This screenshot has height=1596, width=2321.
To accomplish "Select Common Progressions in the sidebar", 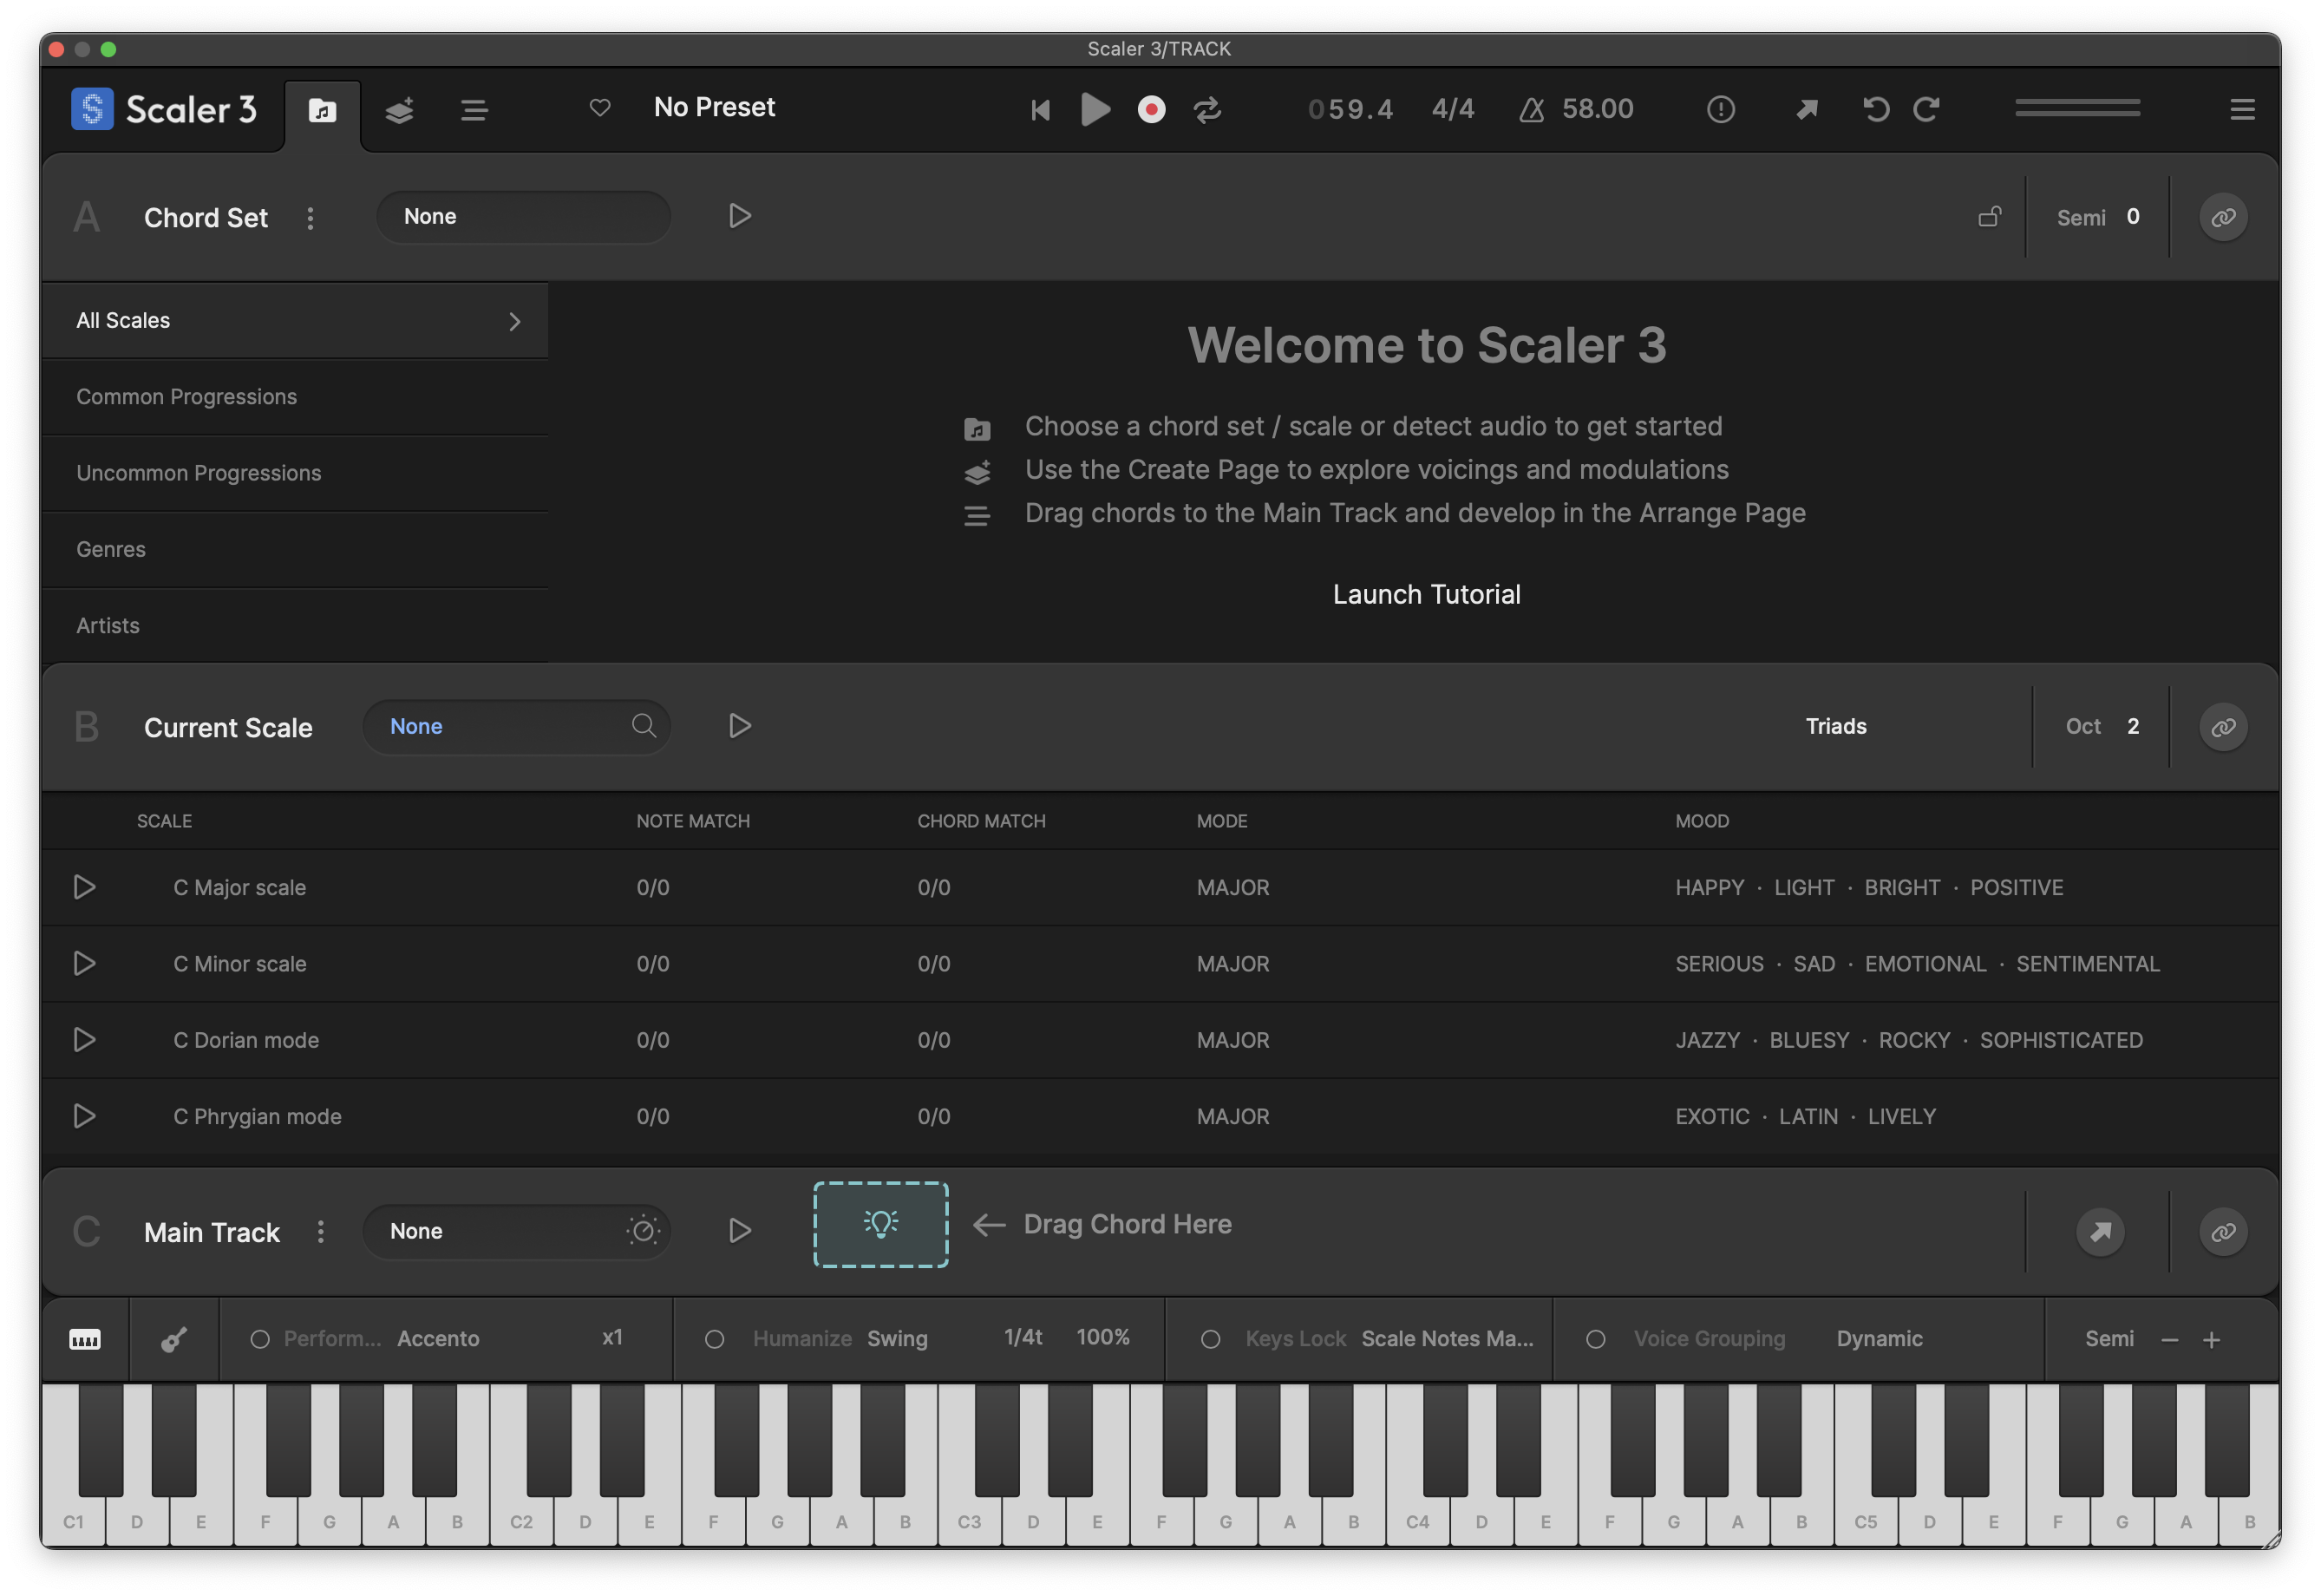I will [186, 396].
